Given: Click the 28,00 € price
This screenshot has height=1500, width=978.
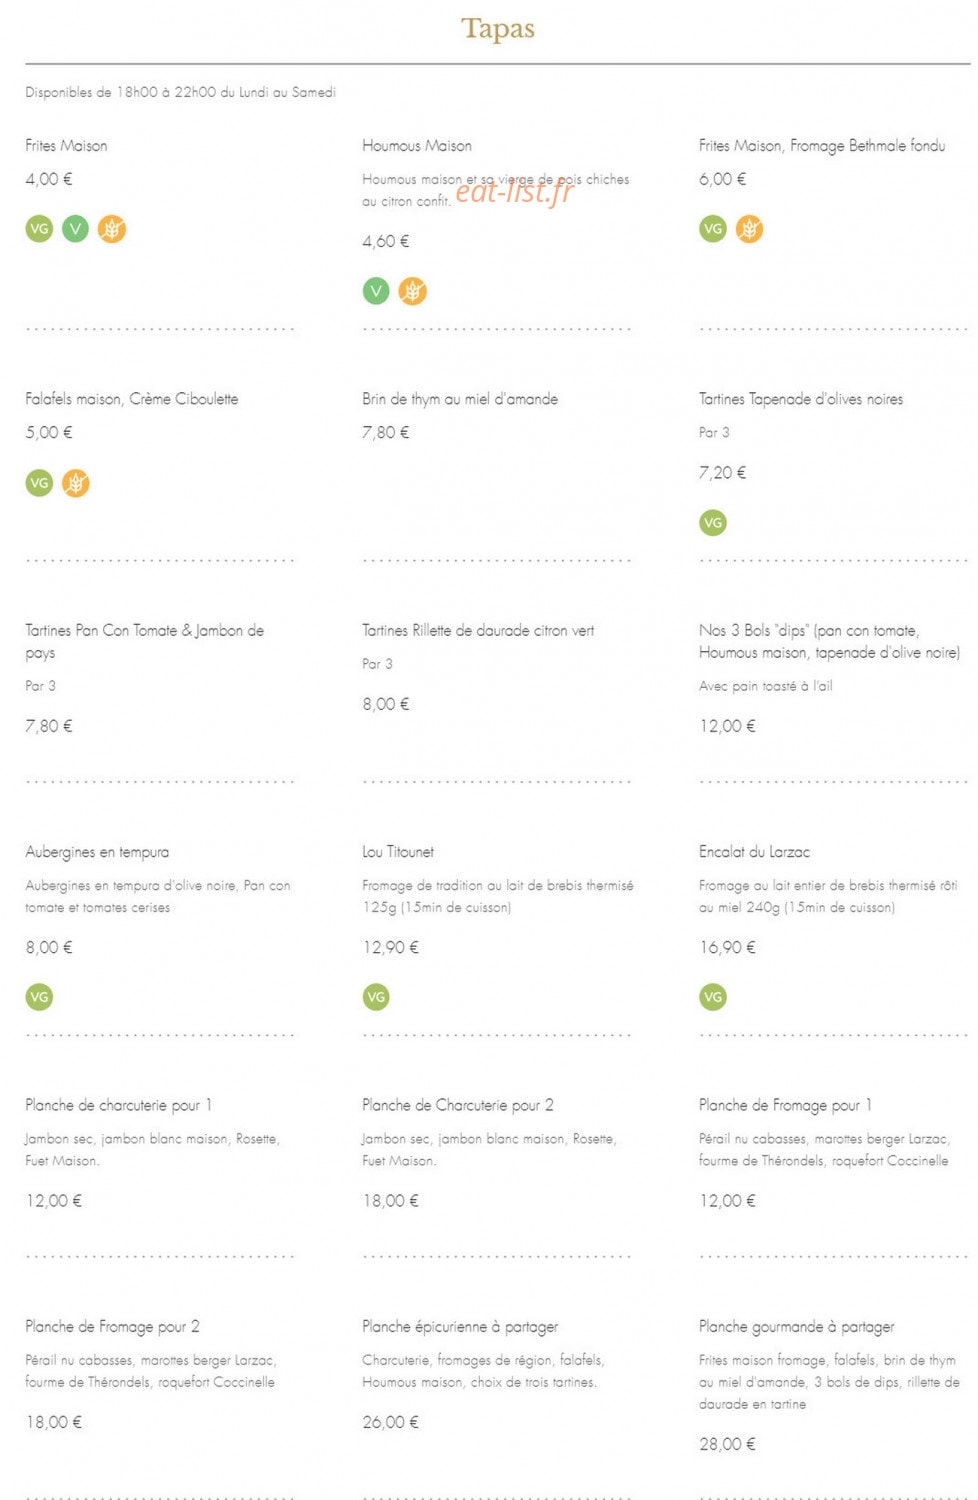Looking at the screenshot, I should (x=727, y=1444).
